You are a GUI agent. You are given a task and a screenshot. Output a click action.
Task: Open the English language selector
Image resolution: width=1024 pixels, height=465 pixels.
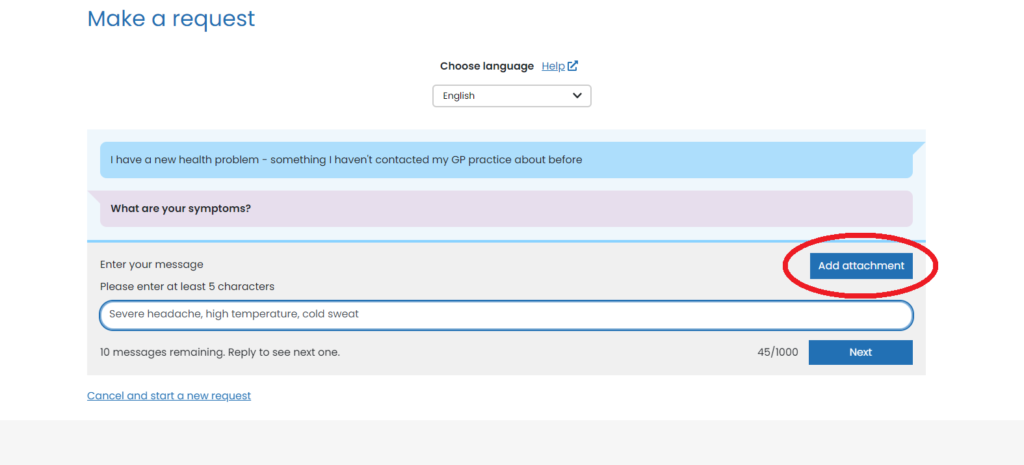click(511, 96)
